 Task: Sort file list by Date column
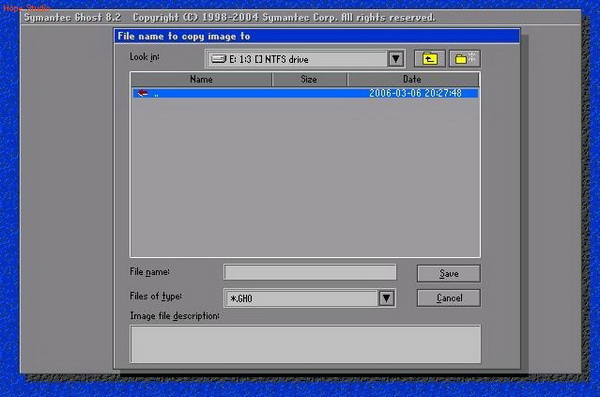coord(412,79)
